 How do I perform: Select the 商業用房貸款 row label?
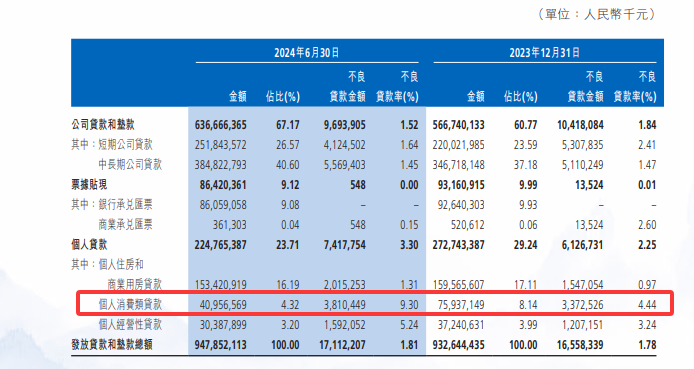tap(135, 284)
